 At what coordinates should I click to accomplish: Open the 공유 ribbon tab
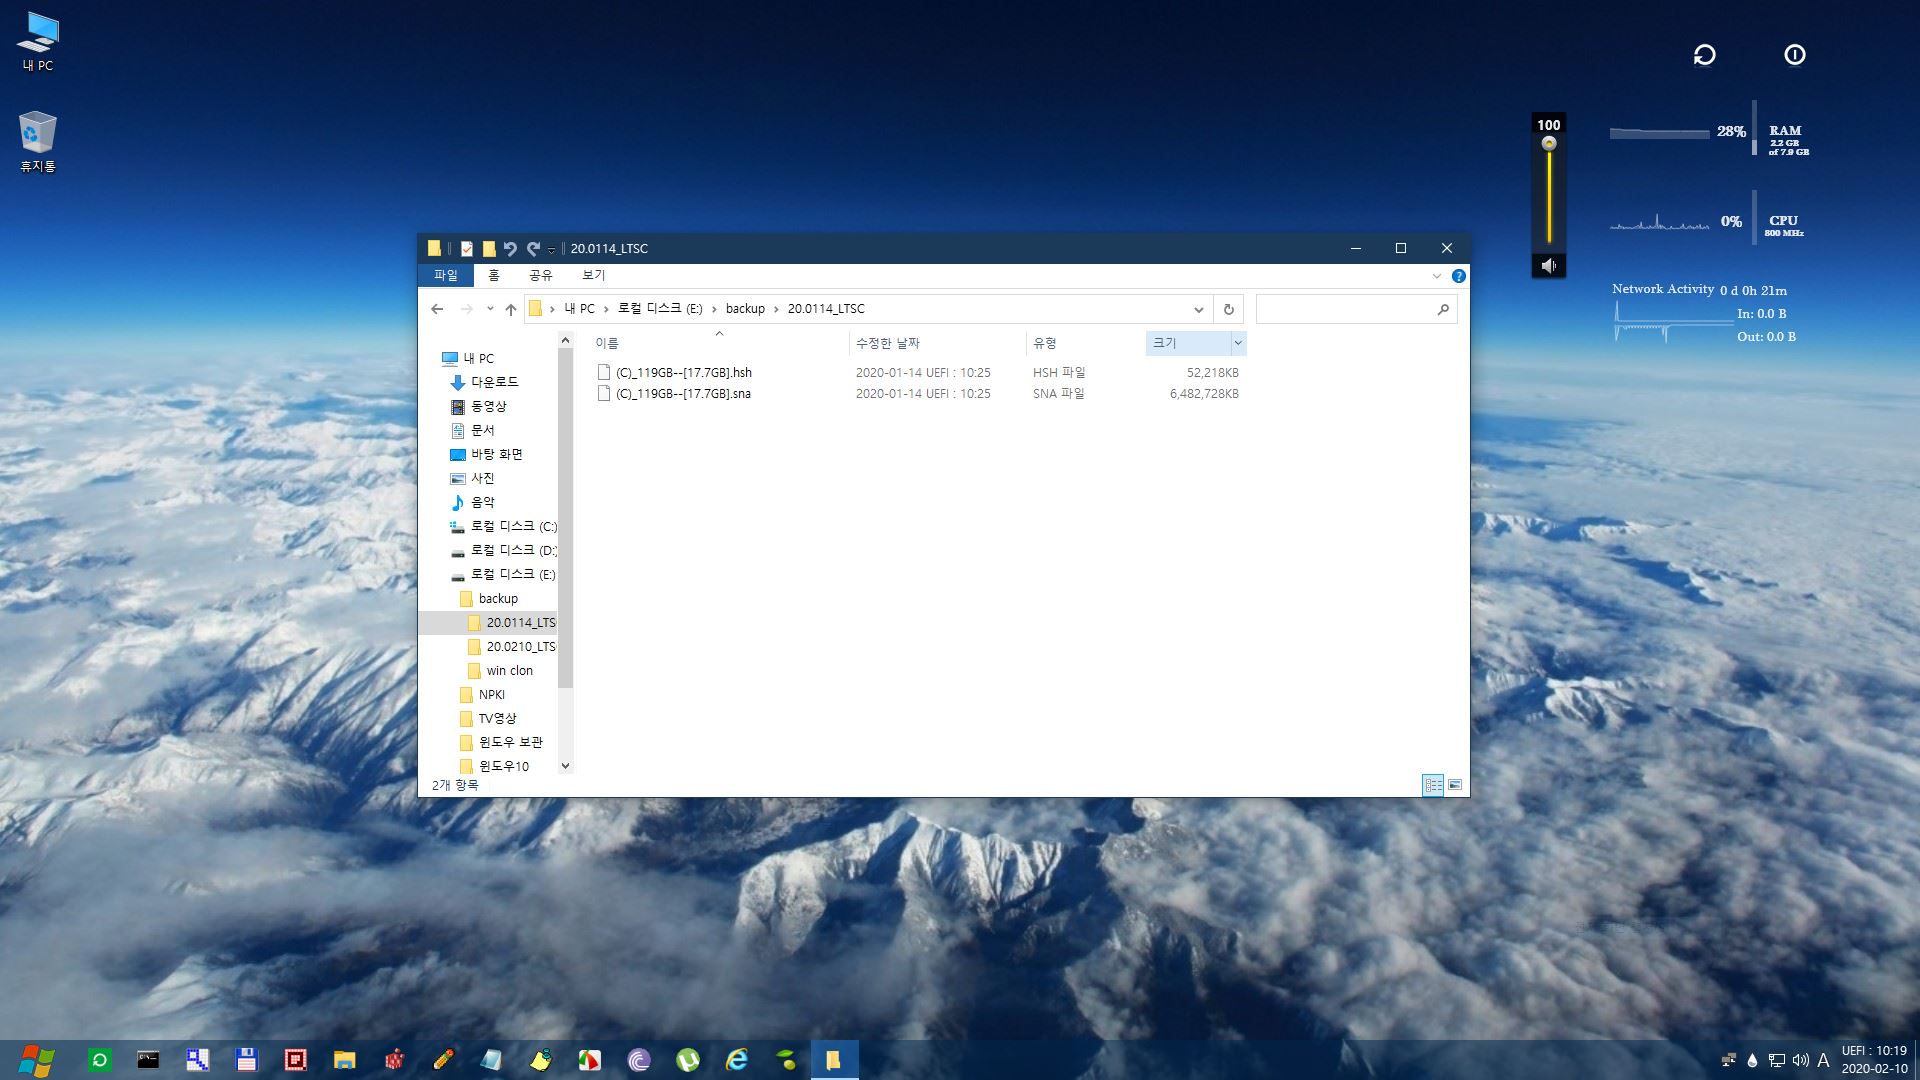540,275
